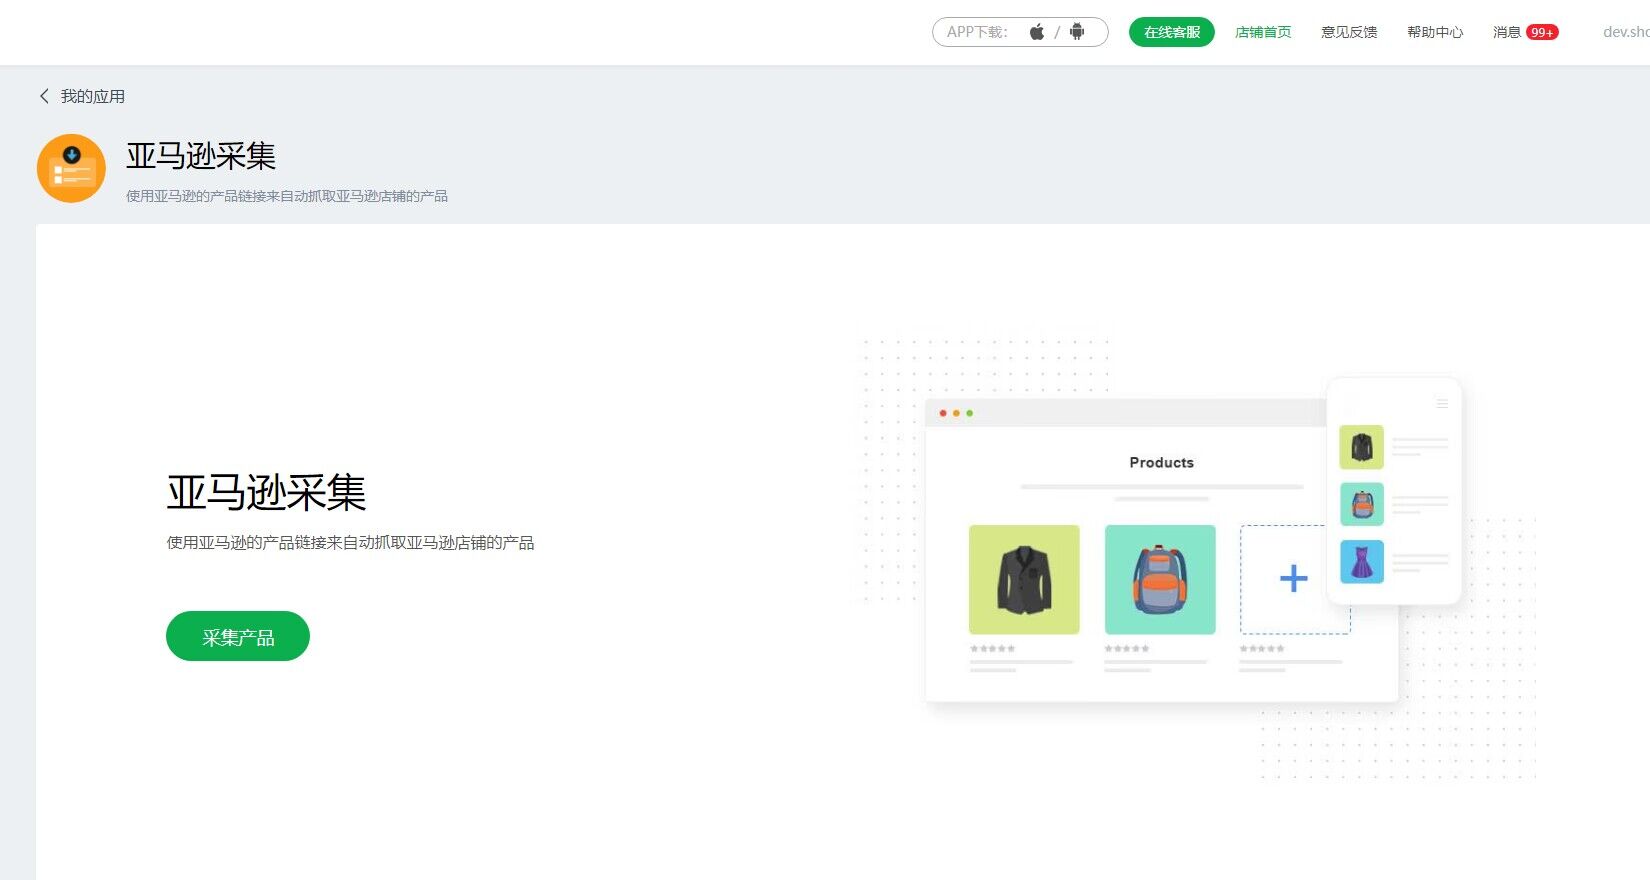1650x880 pixels.
Task: Open 在线客服 online support
Action: [1172, 32]
